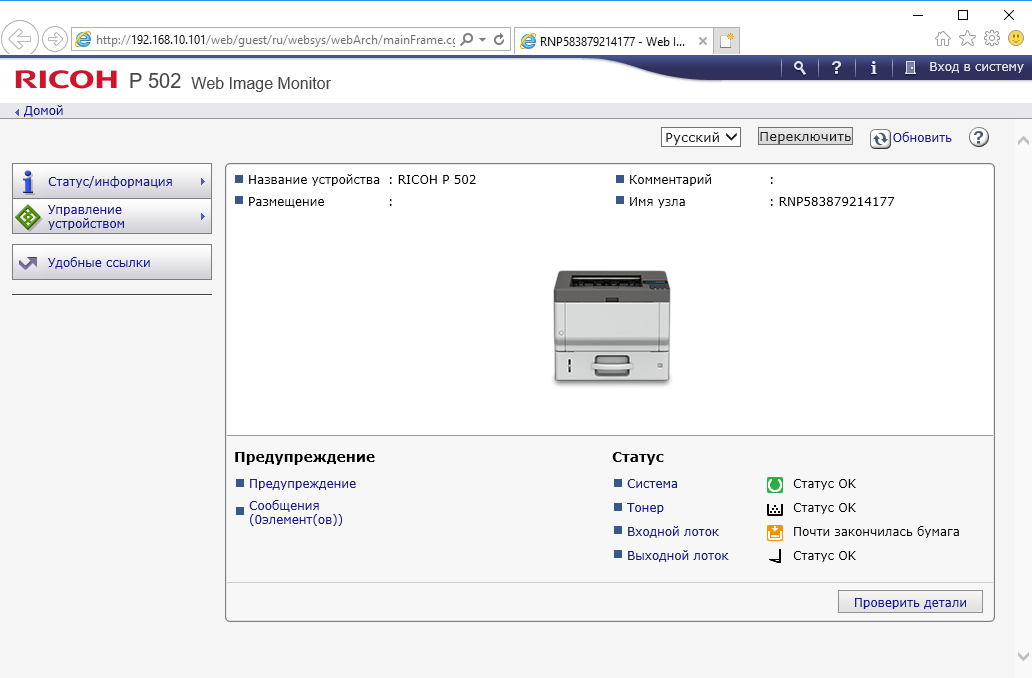Click the address bar search magnifier icon
The height and width of the screenshot is (678, 1032).
(467, 39)
